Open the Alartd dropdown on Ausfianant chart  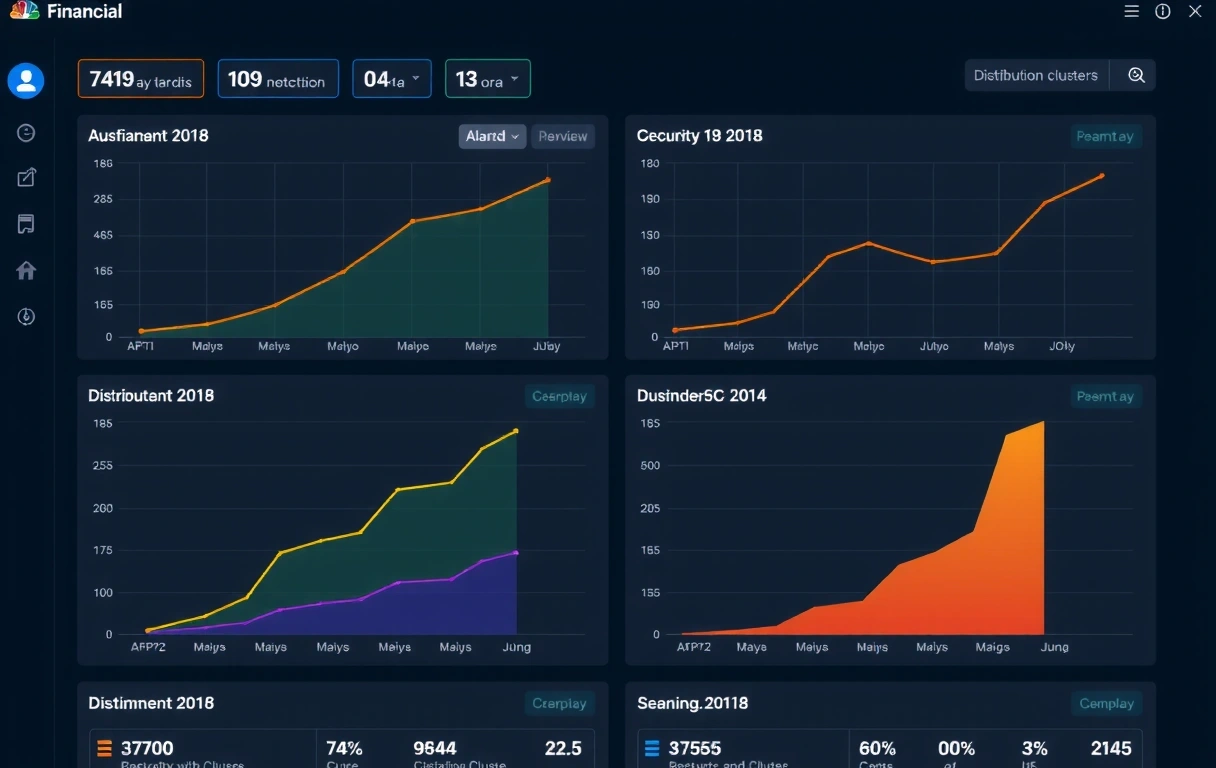point(491,136)
